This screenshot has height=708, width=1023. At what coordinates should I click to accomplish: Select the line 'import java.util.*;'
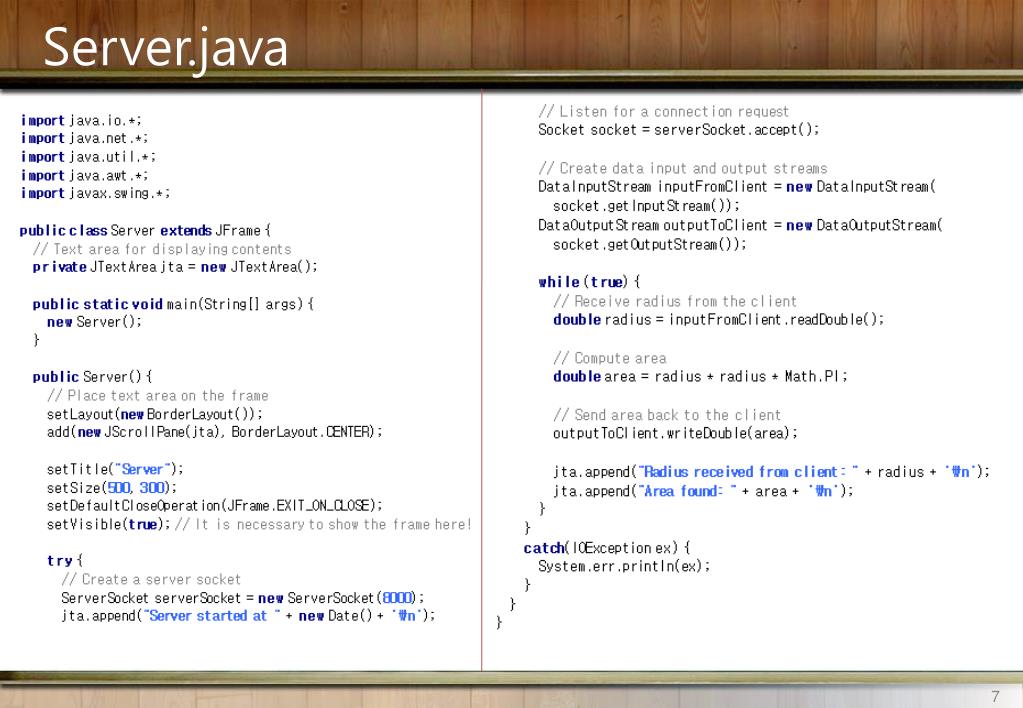(88, 157)
